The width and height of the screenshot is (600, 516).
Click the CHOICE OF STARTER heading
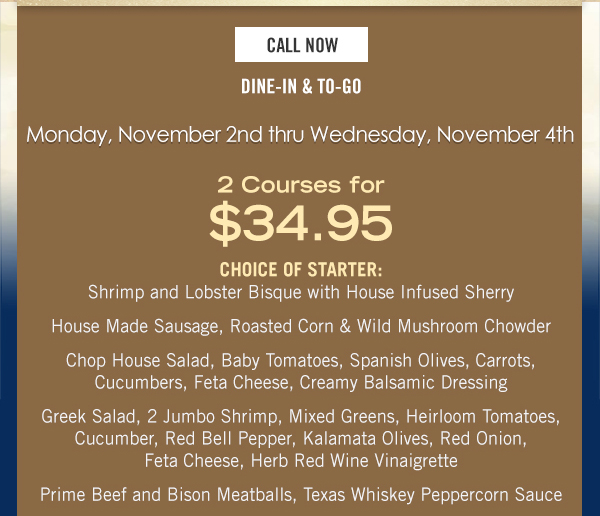(x=301, y=269)
